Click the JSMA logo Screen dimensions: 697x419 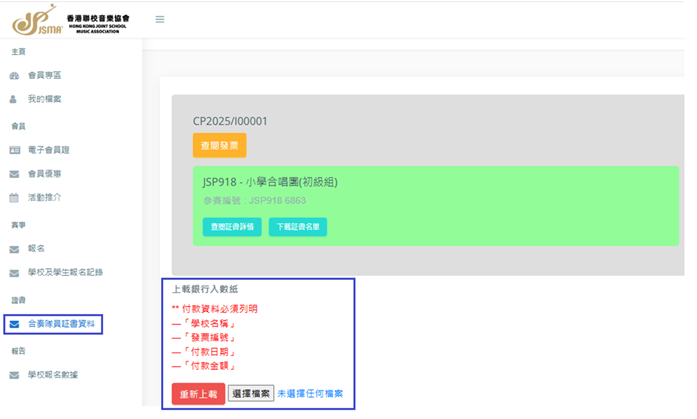pyautogui.click(x=71, y=20)
